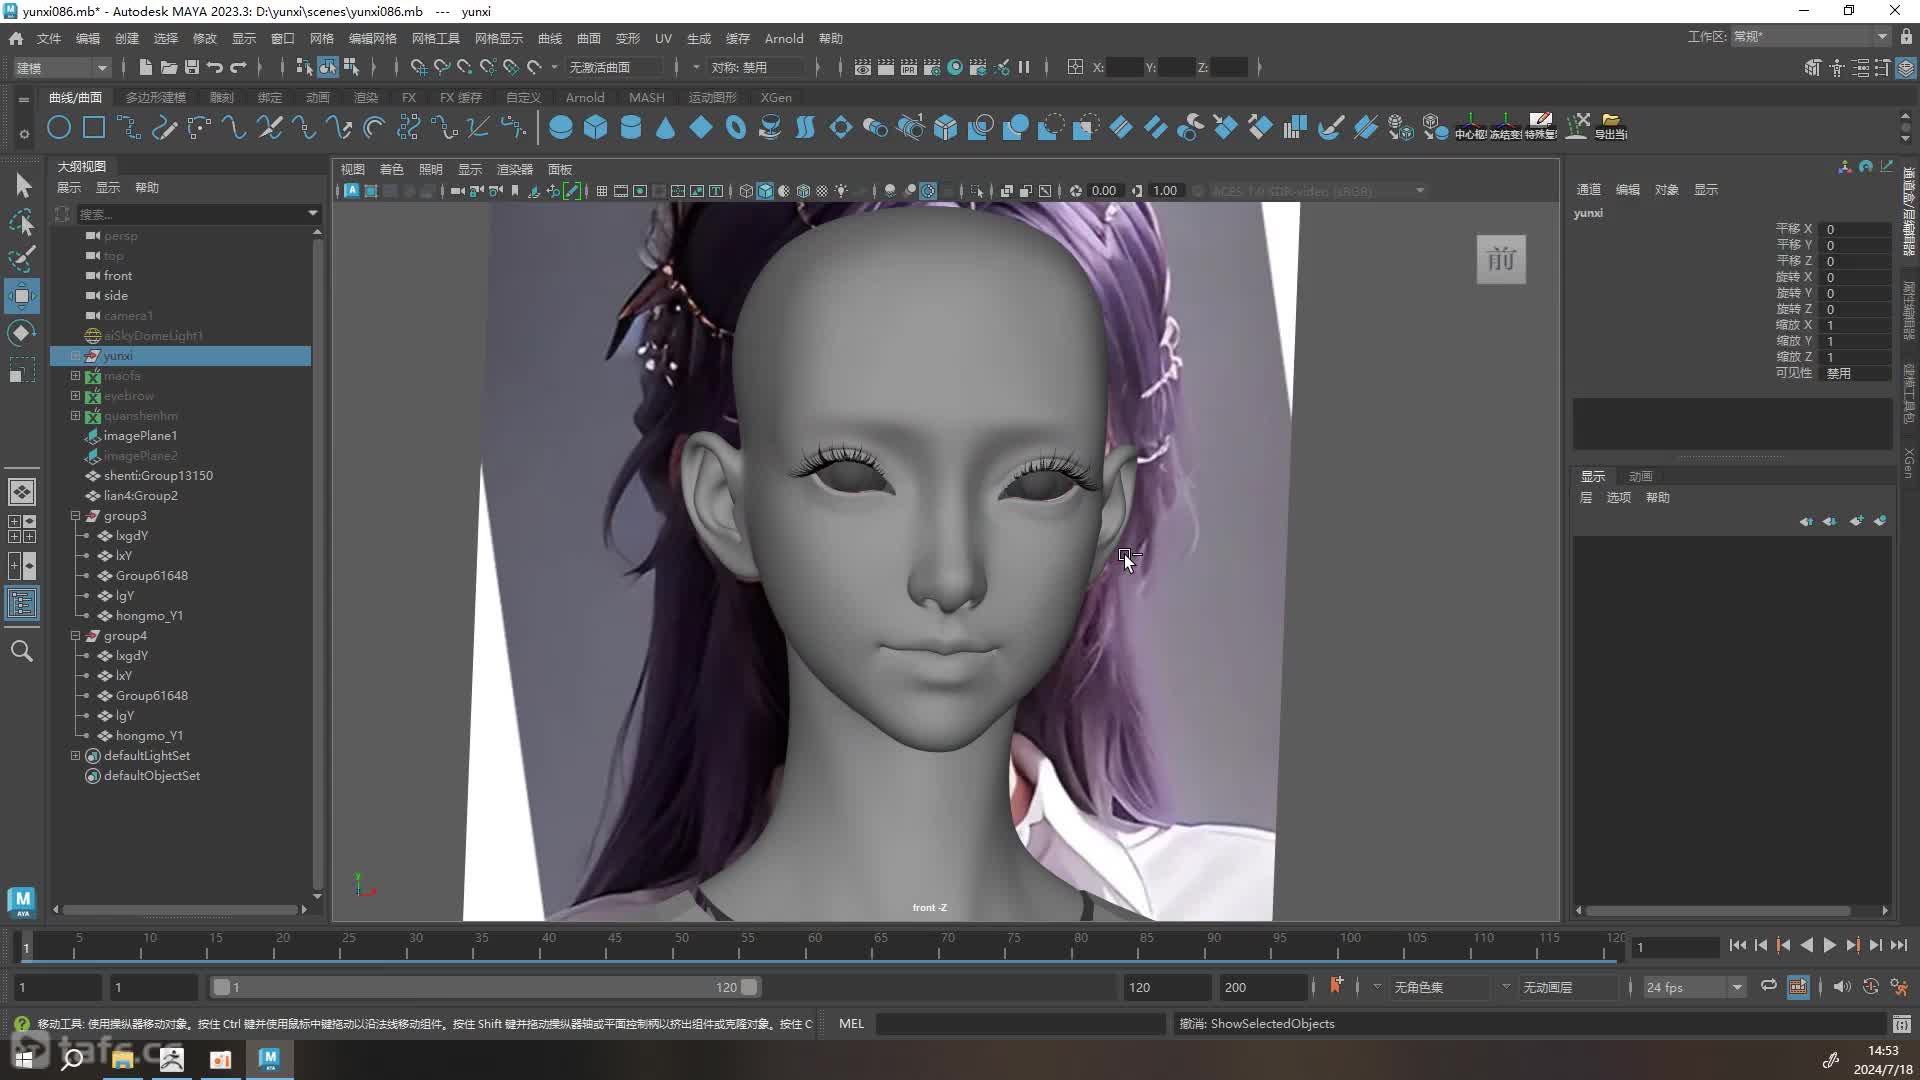Select imagePlane1 in the outliner
Viewport: 1920px width, 1080px height.
(140, 436)
